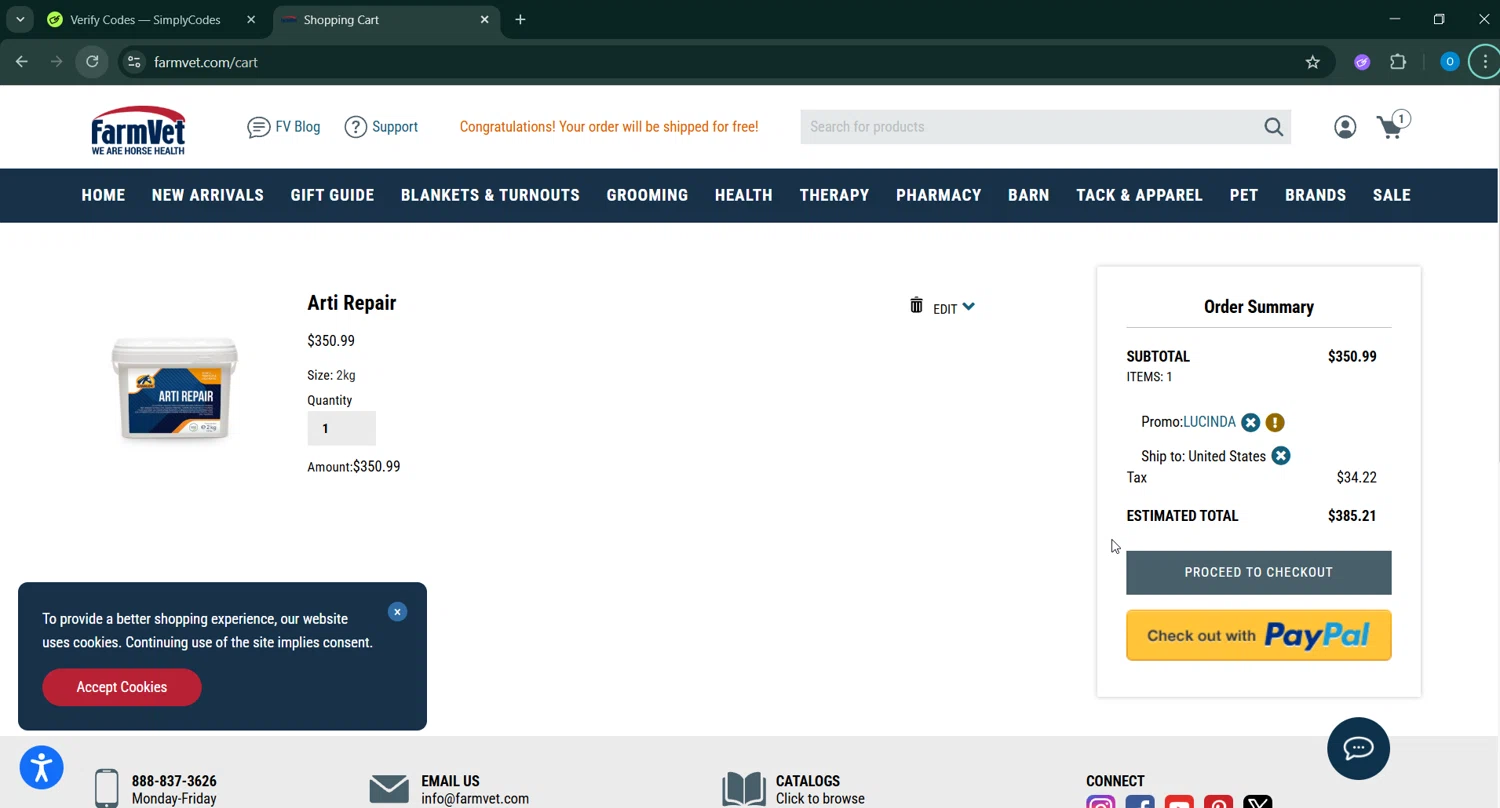Screen dimensions: 1500x808
Task: Focus the Search for products field
Action: pyautogui.click(x=1030, y=127)
